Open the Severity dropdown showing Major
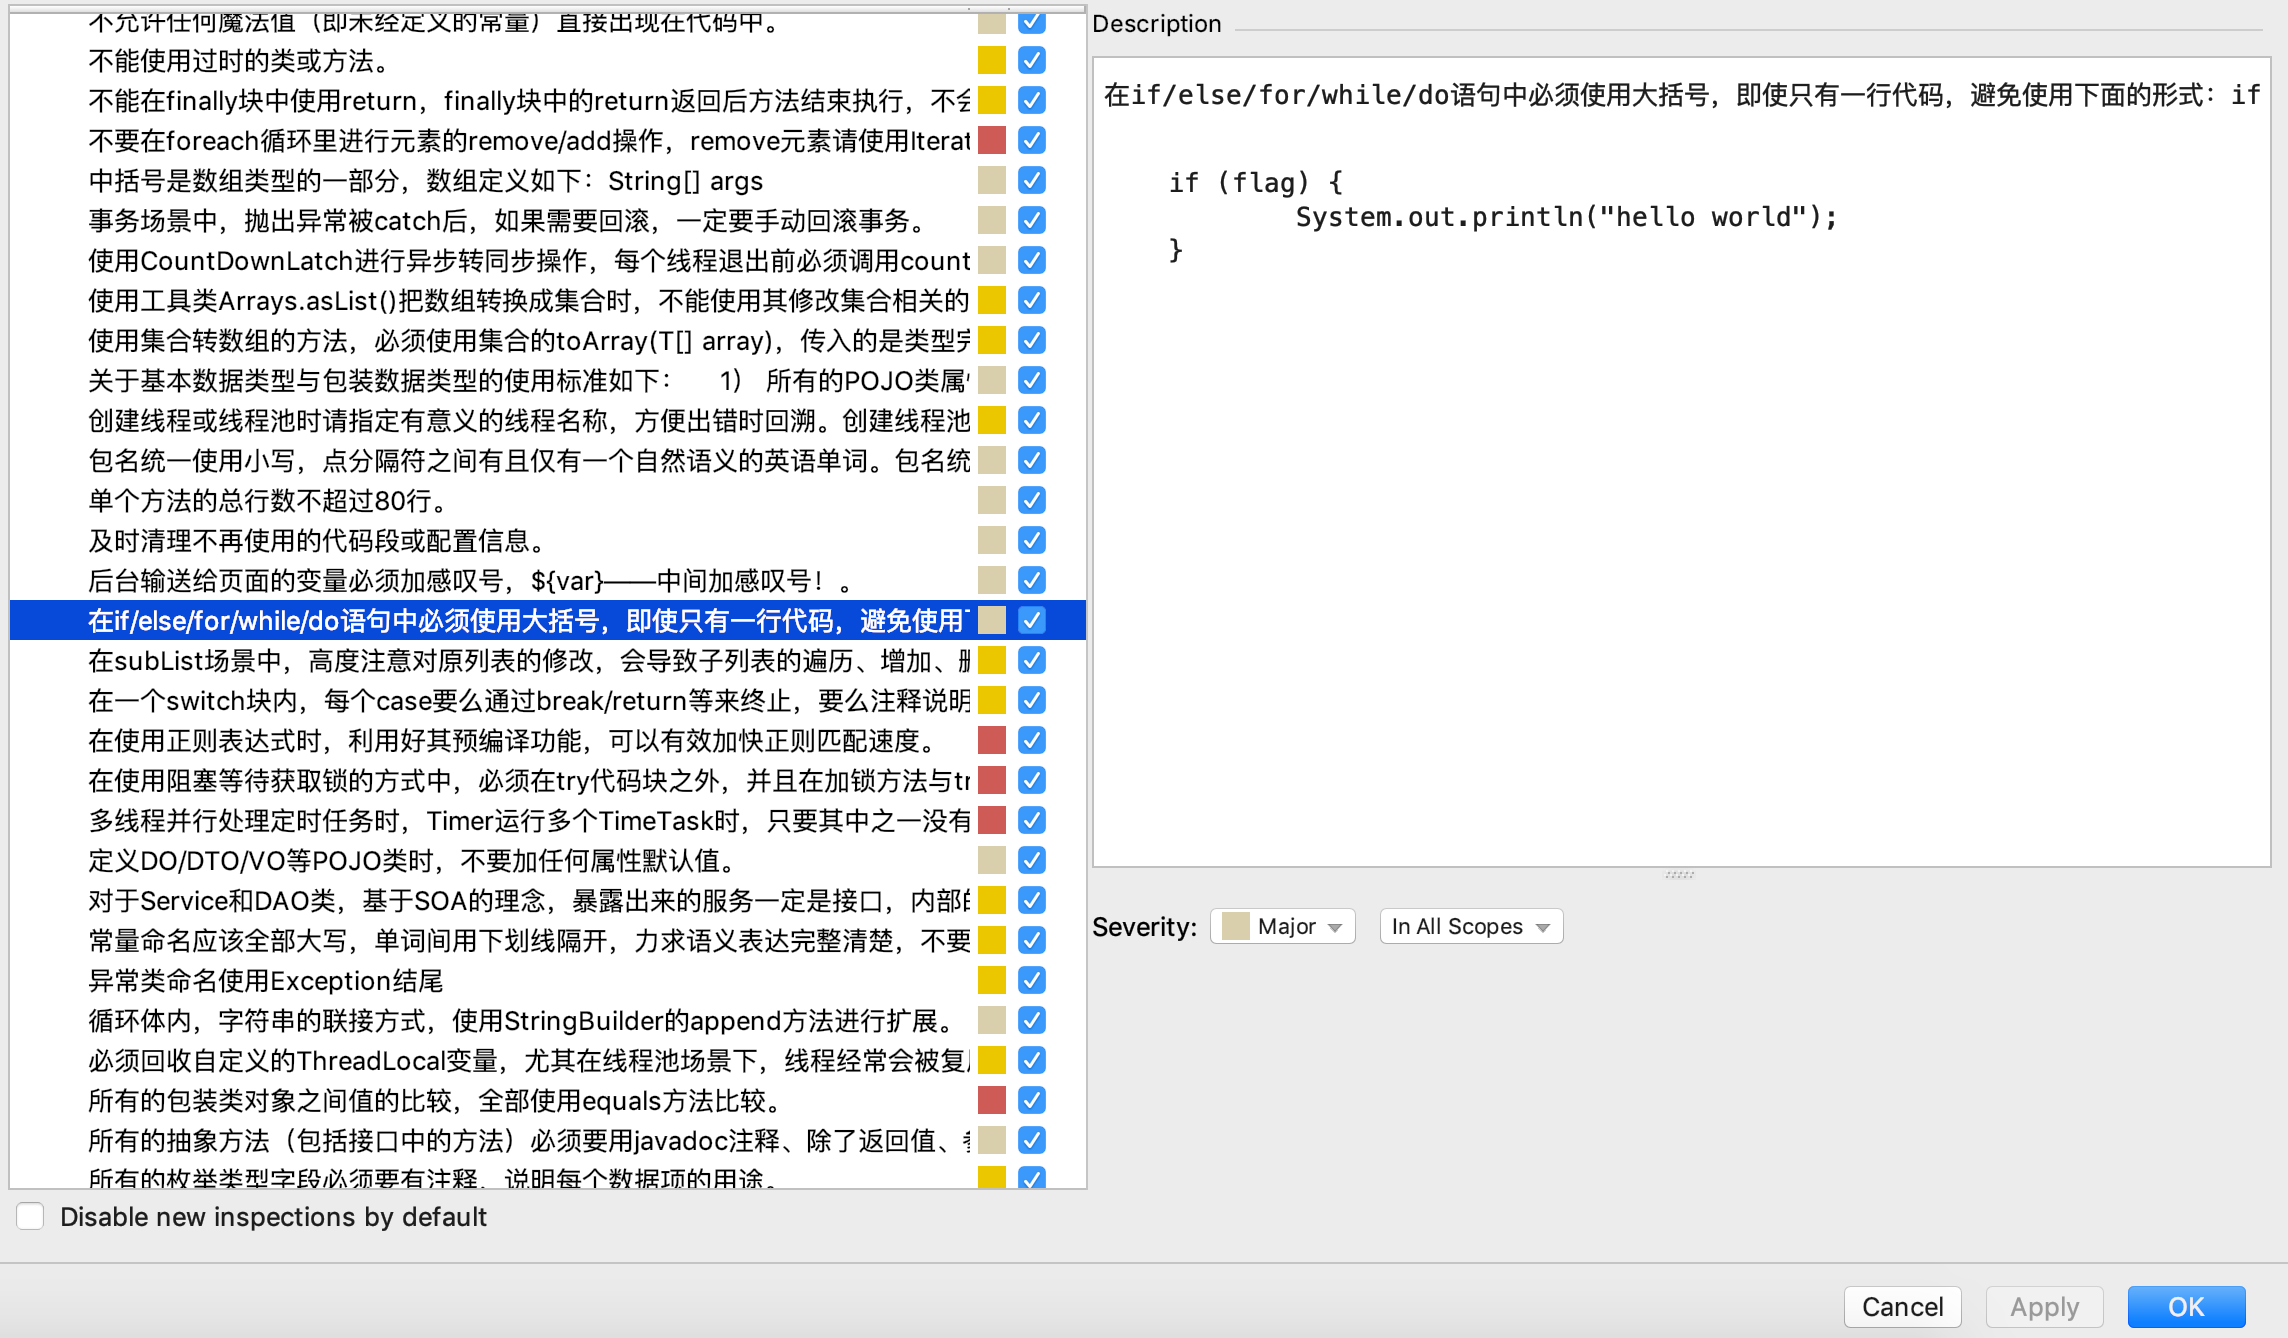Image resolution: width=2288 pixels, height=1338 pixels. point(1283,926)
